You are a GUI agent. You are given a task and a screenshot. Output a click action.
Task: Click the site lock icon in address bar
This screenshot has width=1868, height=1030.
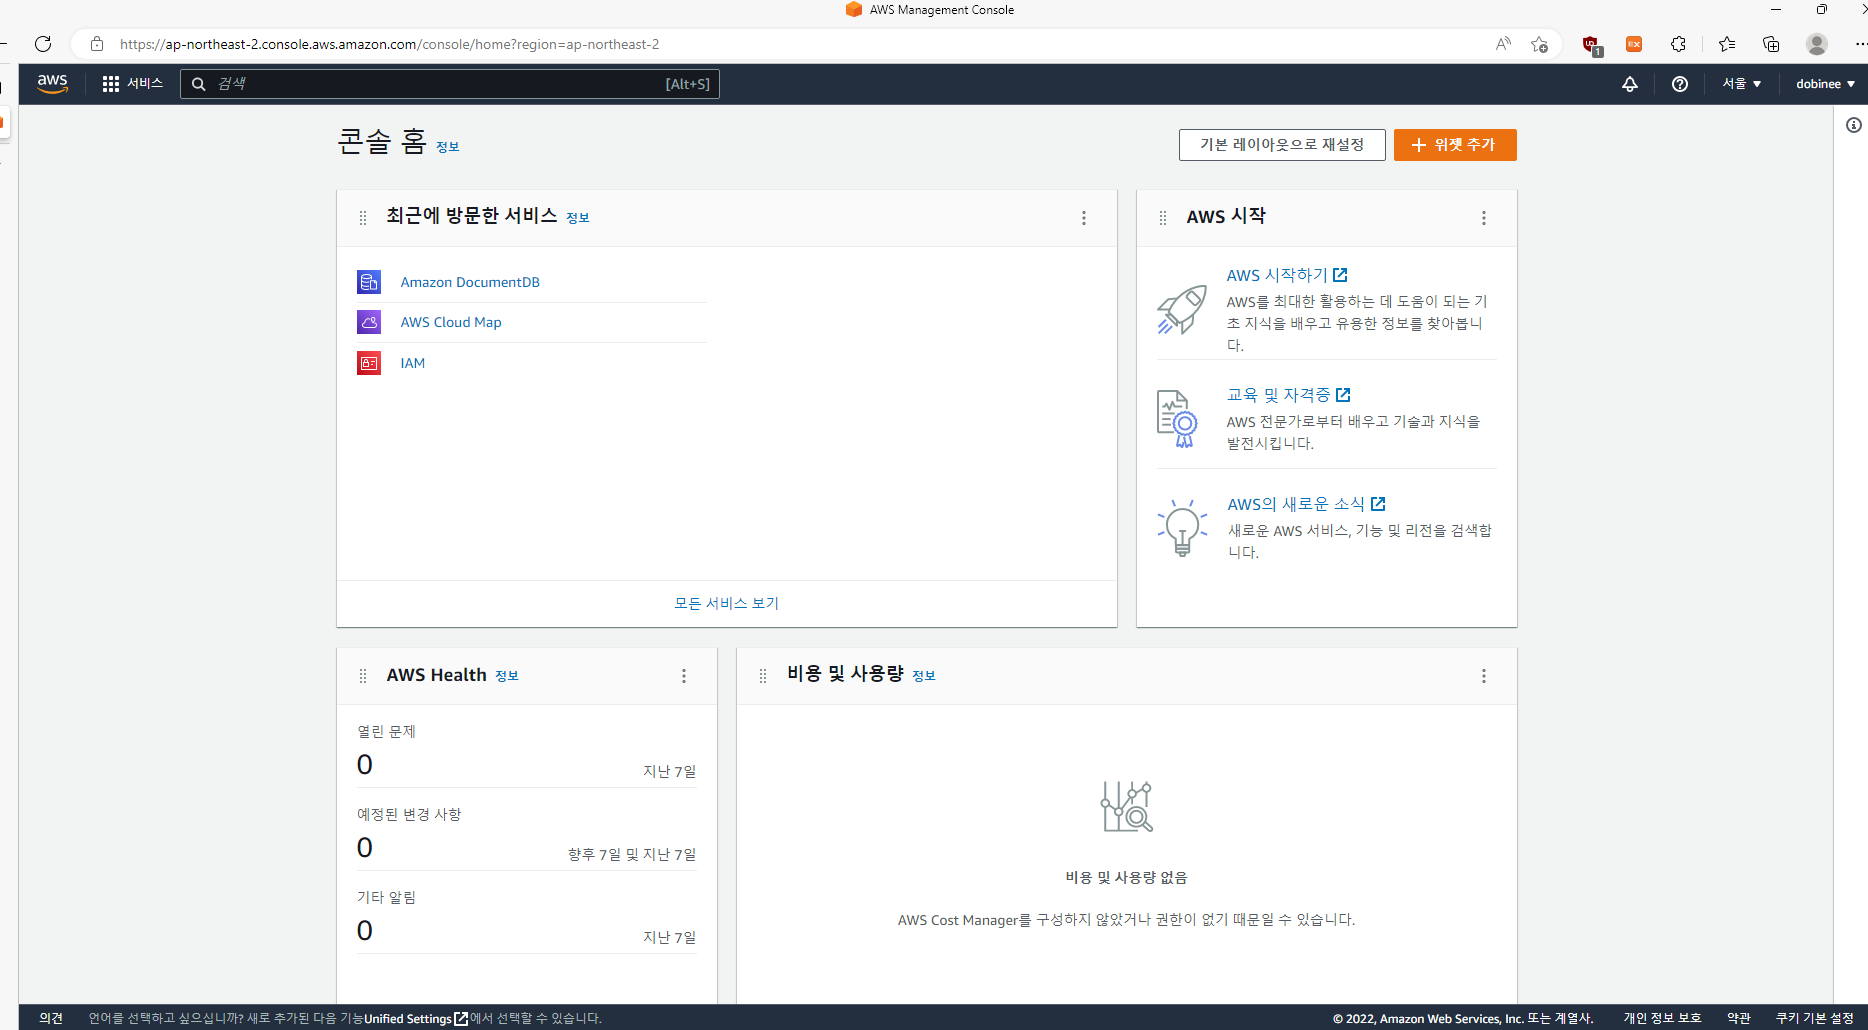tap(97, 44)
